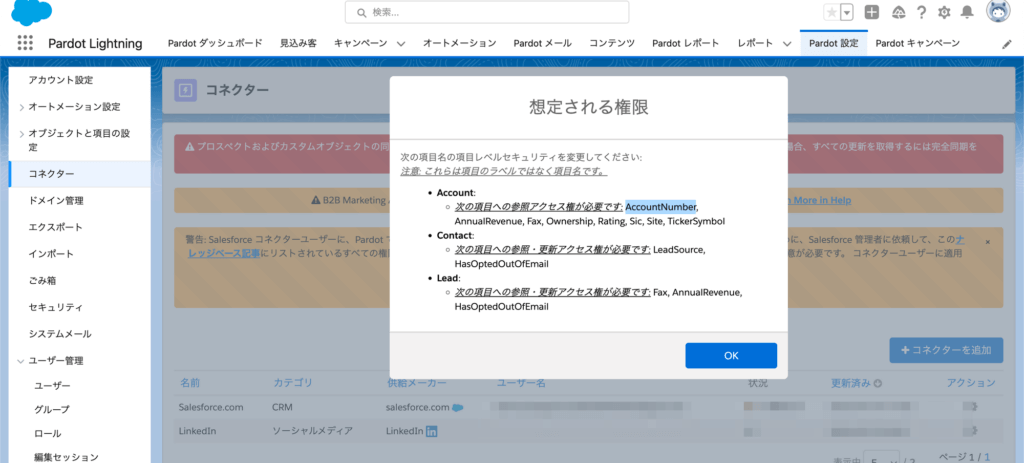Open the App Launcher grid icon
This screenshot has width=1024, height=463.
[25, 43]
